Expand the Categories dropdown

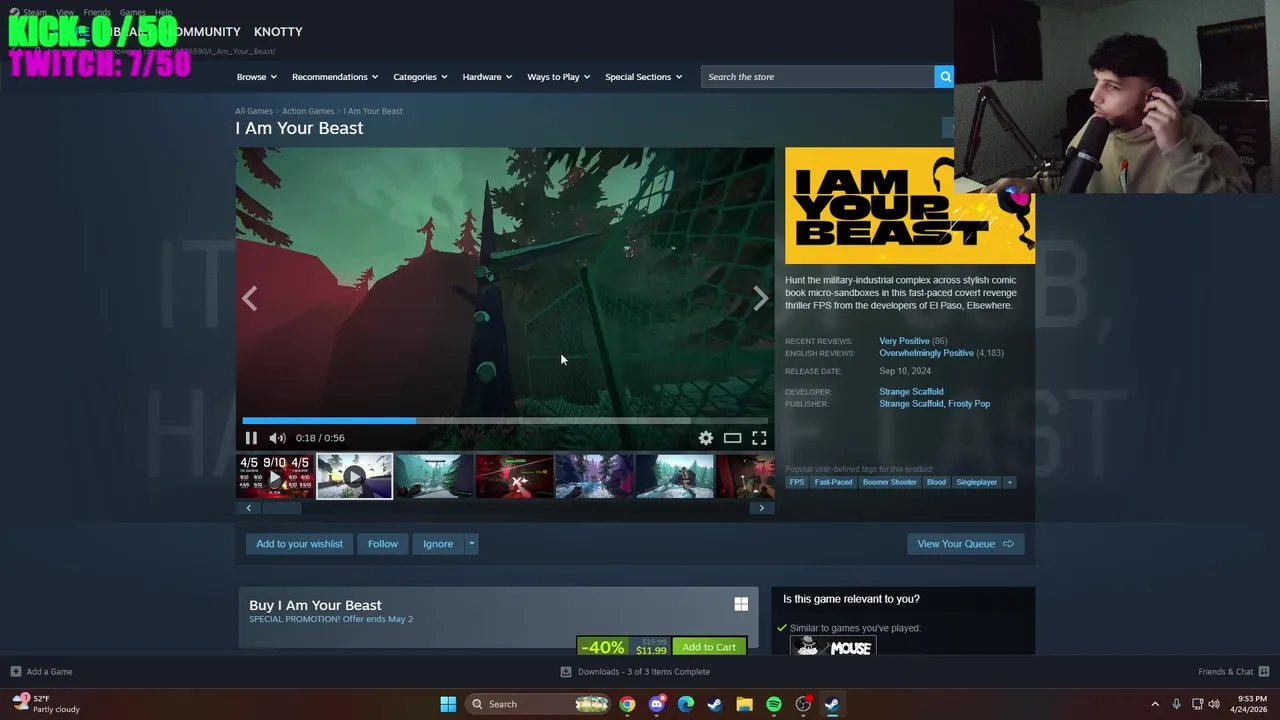tap(420, 77)
